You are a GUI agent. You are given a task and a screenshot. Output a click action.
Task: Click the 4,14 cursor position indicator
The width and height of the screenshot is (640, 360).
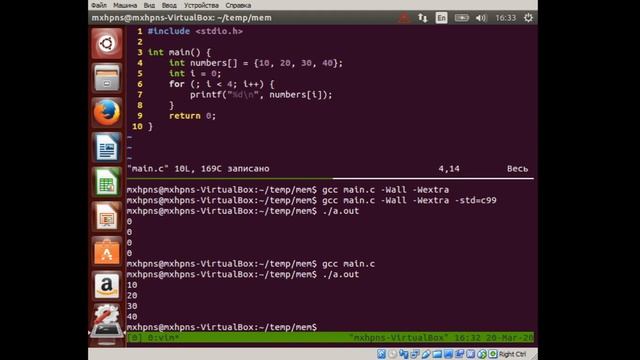(449, 169)
